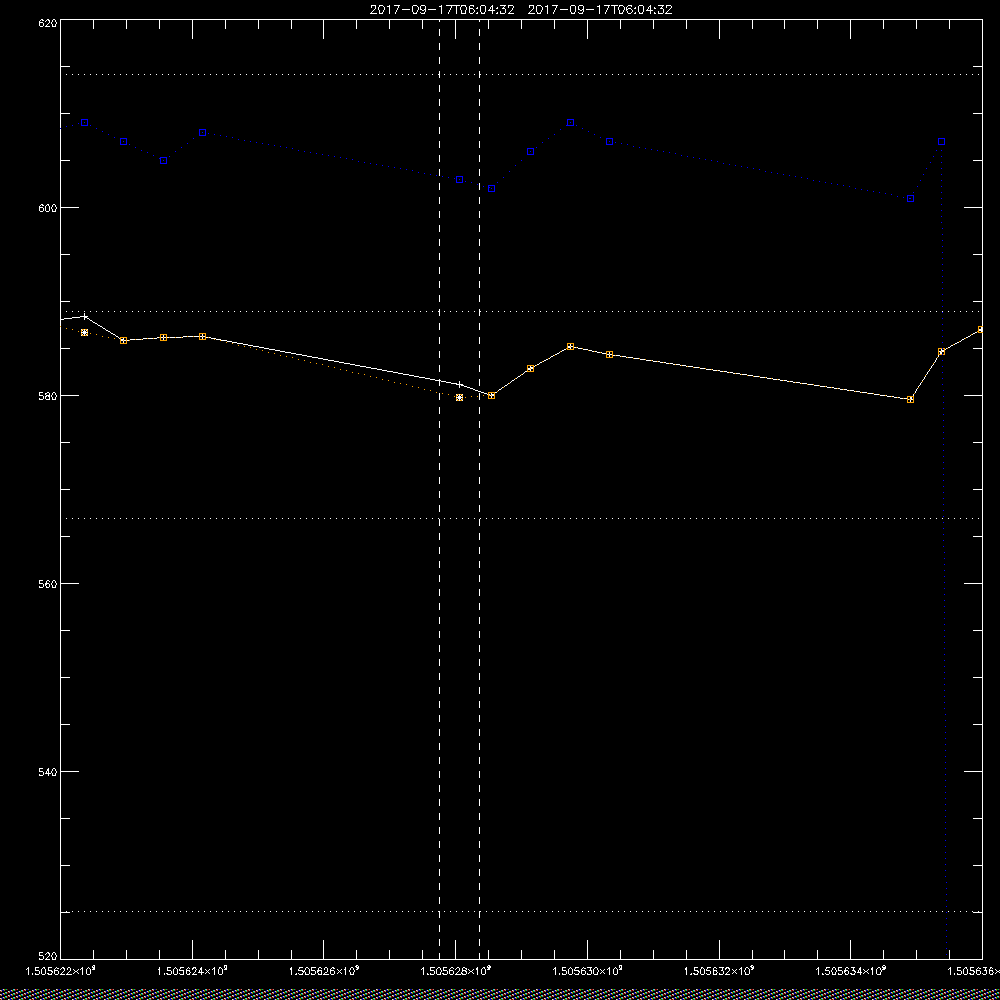Image resolution: width=1000 pixels, height=1000 pixels.
Task: Select the 540 y-axis label
Action: point(48,771)
